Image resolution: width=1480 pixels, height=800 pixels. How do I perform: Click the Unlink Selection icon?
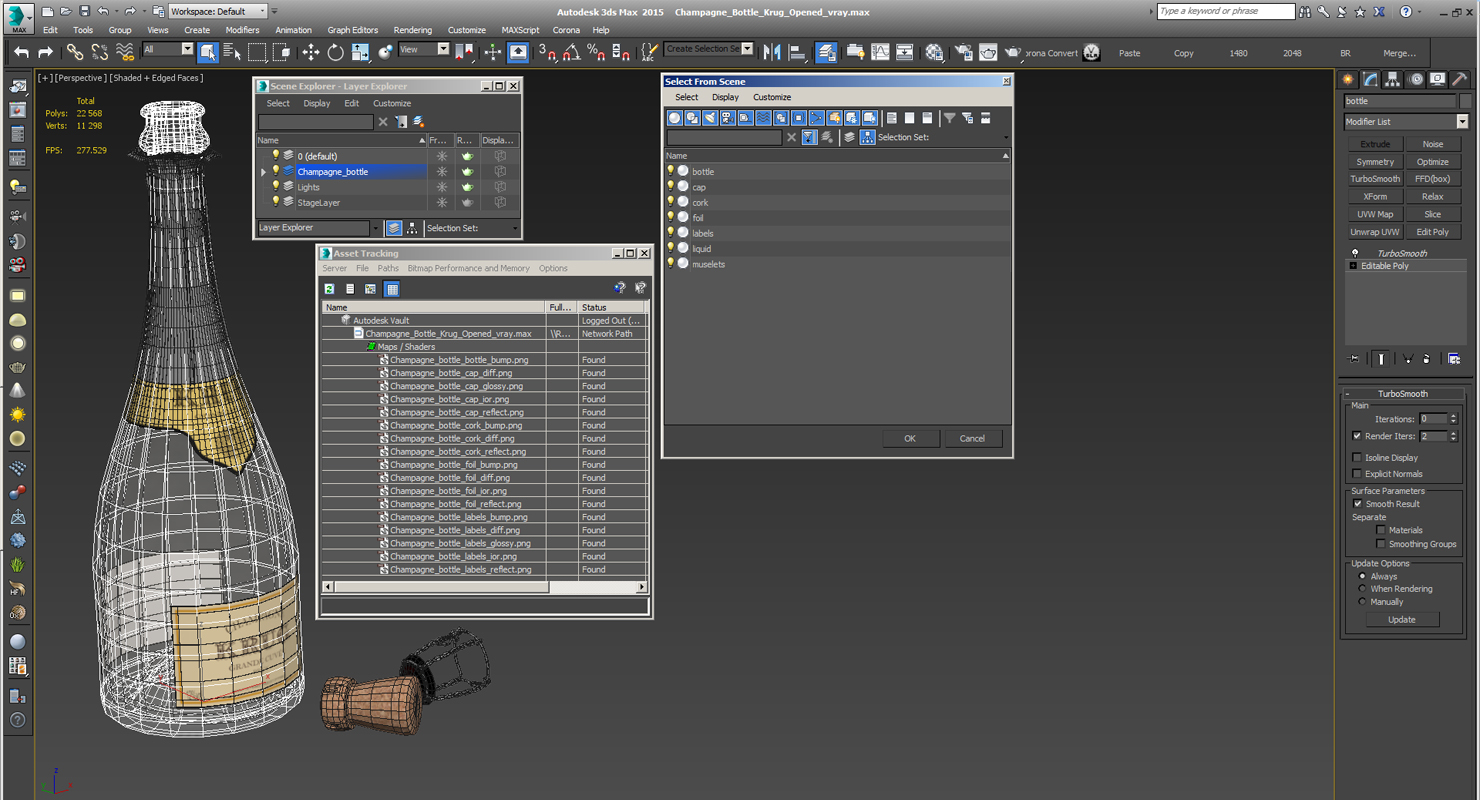tap(99, 52)
